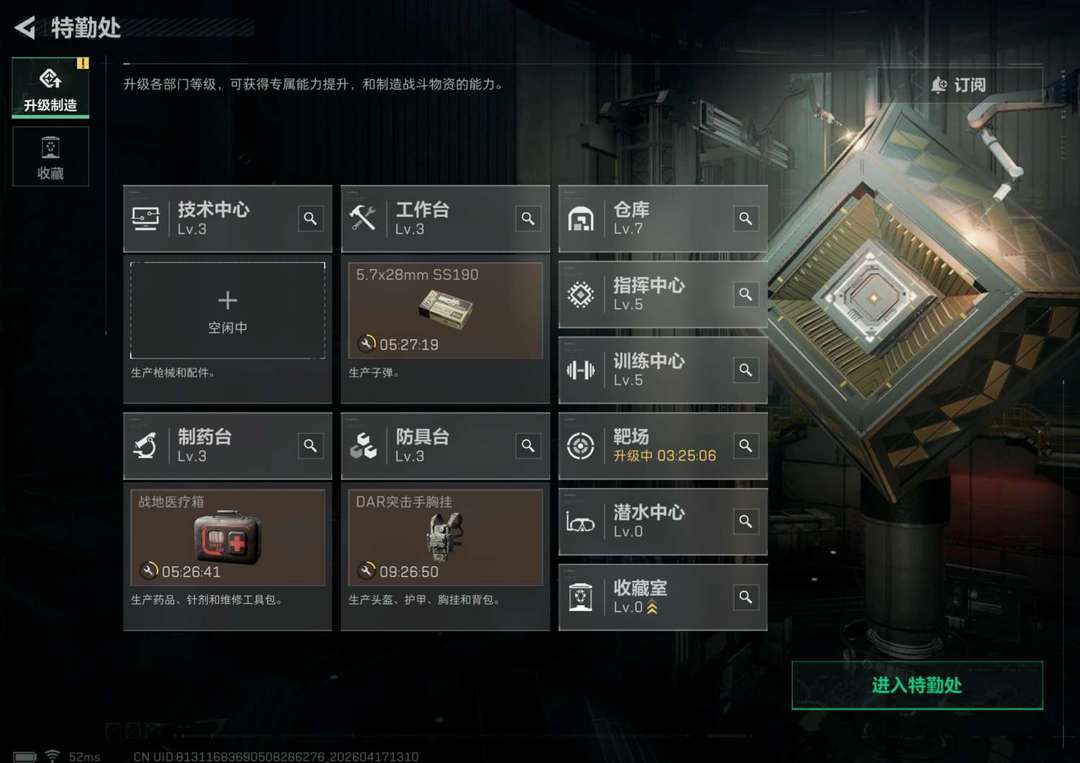Image resolution: width=1080 pixels, height=763 pixels.
Task: Open the DAR突击手胸挂 production item
Action: (446, 537)
